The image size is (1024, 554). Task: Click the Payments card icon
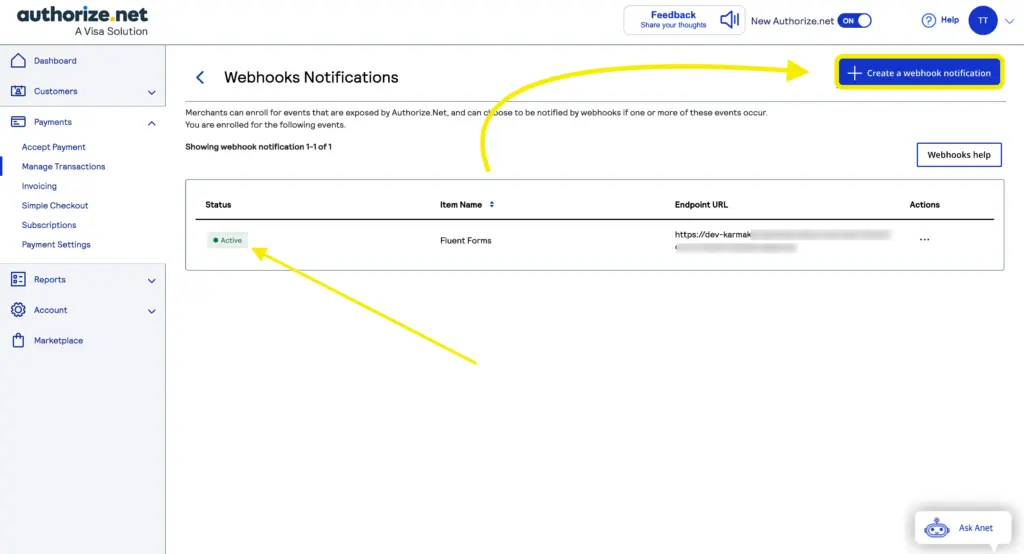(18, 122)
